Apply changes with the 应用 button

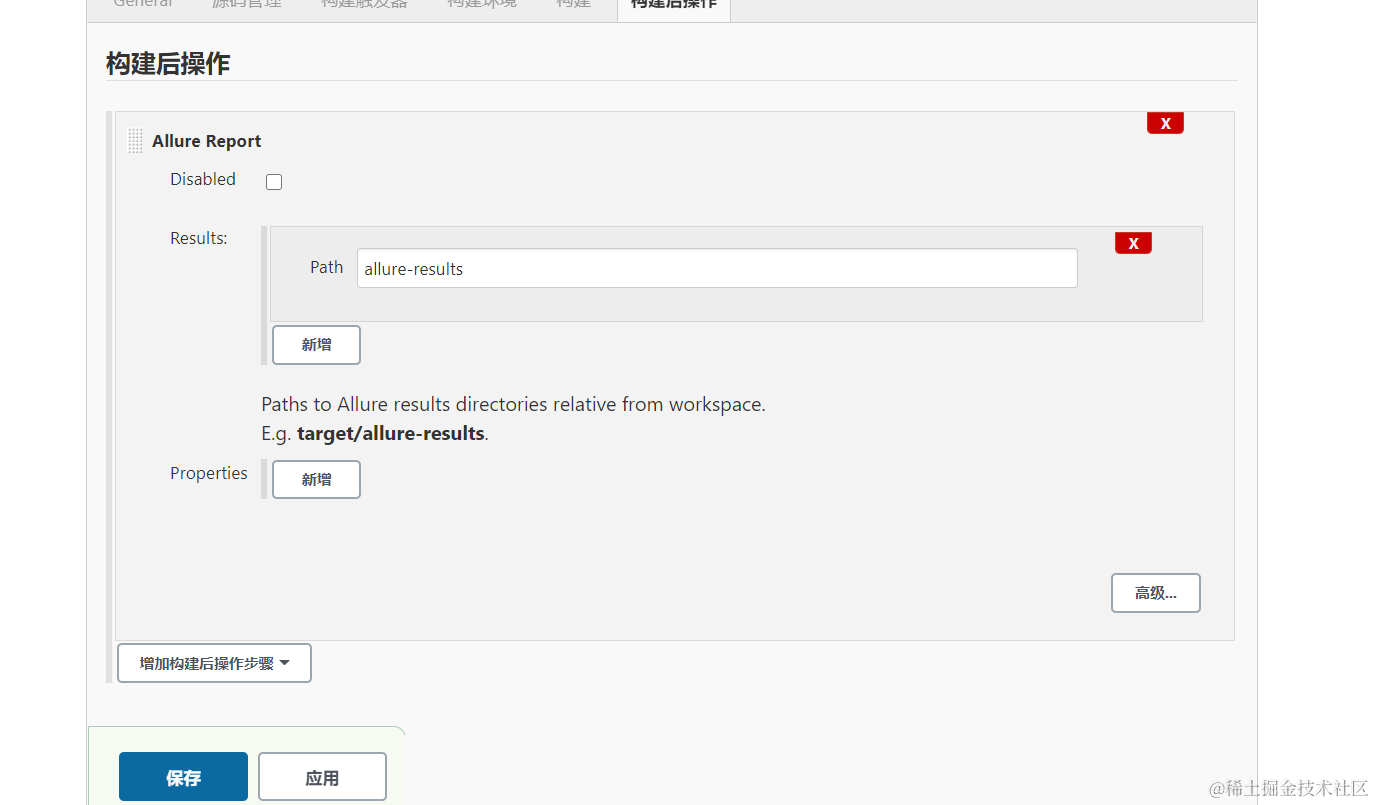tap(322, 777)
